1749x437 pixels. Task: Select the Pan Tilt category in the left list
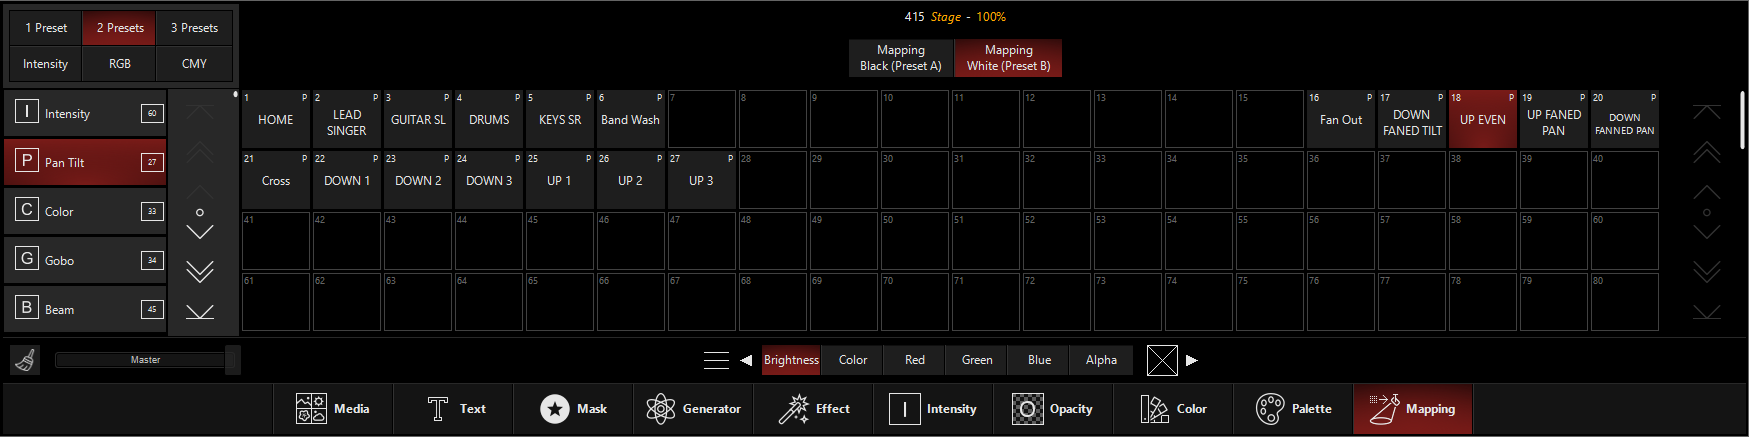pos(85,162)
